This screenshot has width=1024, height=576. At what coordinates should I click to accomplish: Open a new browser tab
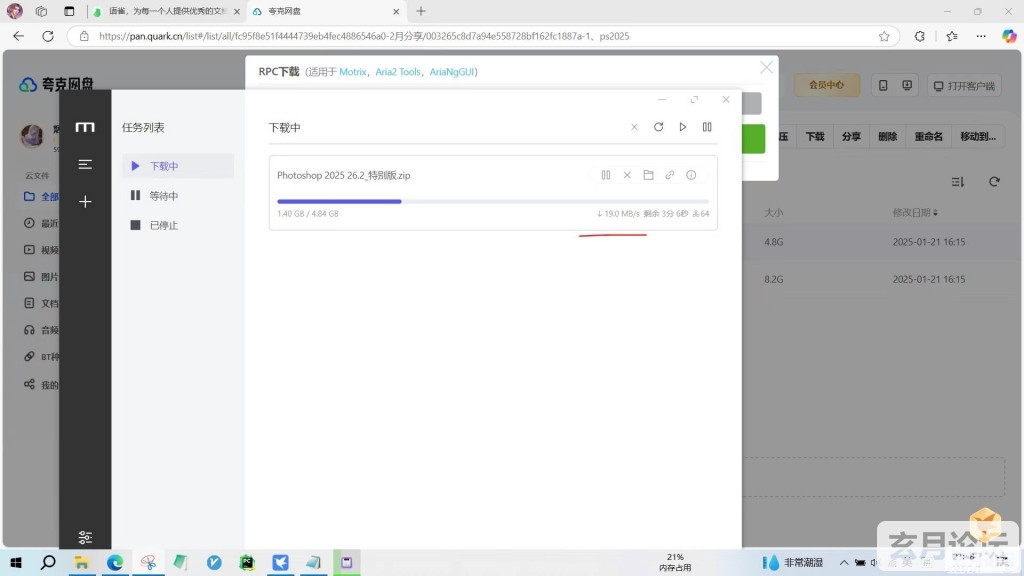(x=421, y=11)
